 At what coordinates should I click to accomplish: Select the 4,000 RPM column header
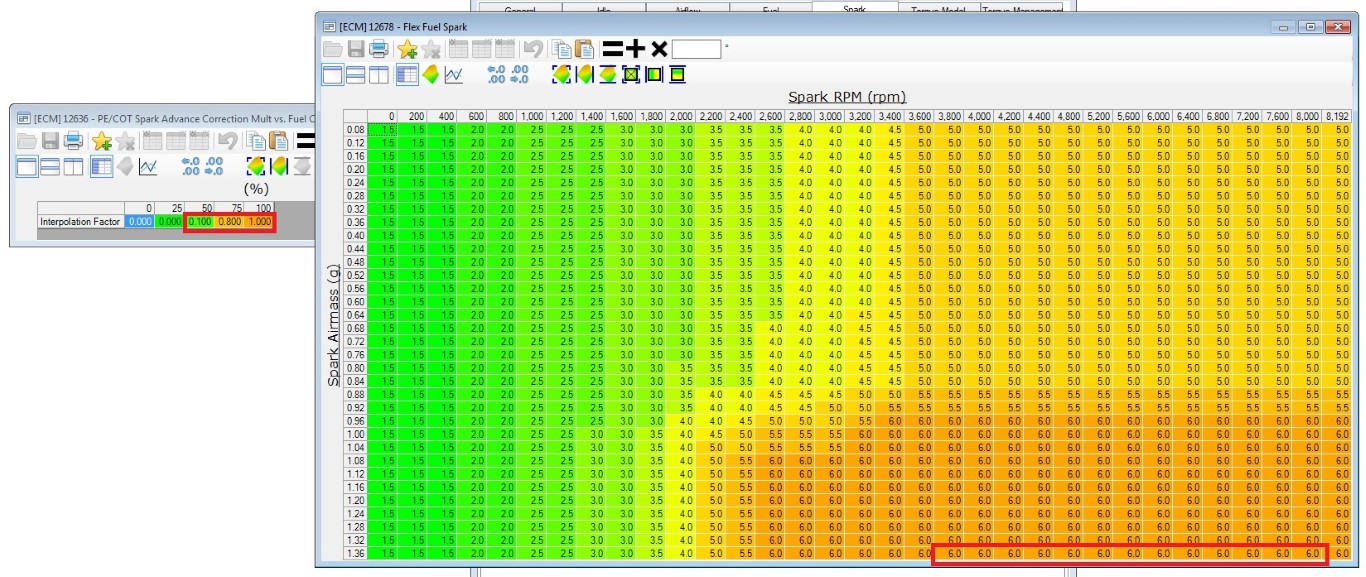coord(980,116)
